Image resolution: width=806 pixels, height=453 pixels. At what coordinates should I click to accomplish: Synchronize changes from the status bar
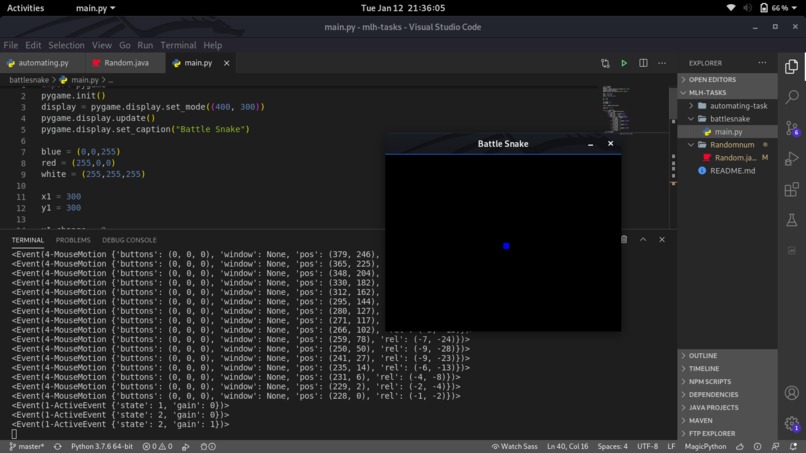click(x=58, y=446)
